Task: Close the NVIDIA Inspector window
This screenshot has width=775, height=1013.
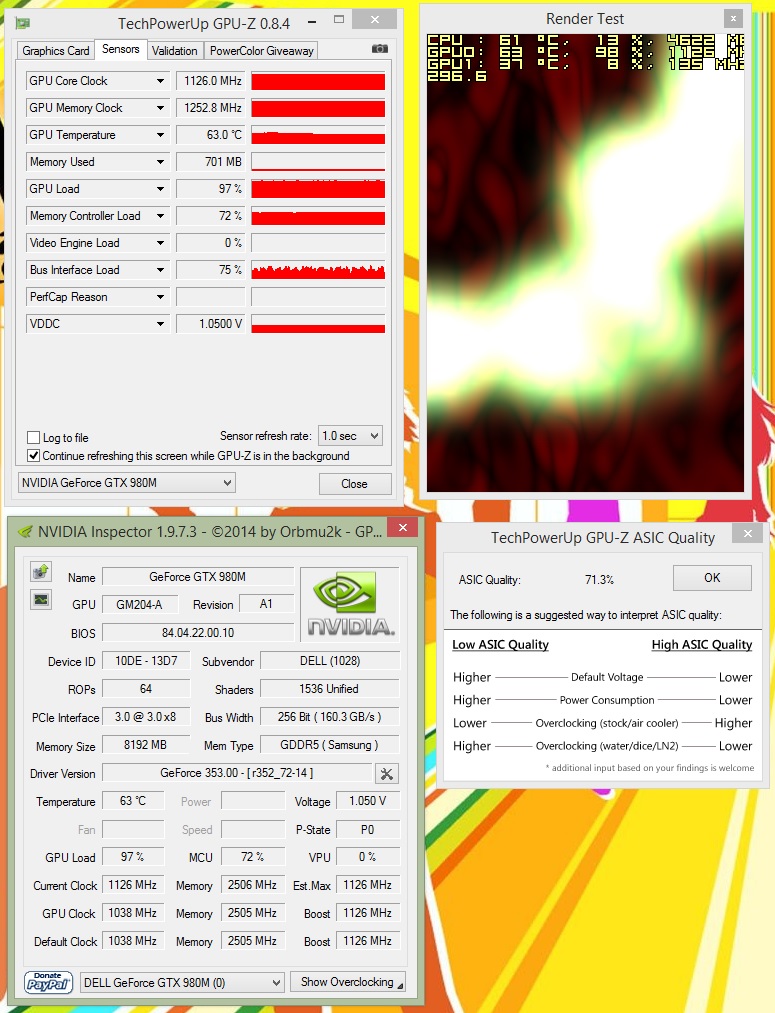Action: pos(403,527)
